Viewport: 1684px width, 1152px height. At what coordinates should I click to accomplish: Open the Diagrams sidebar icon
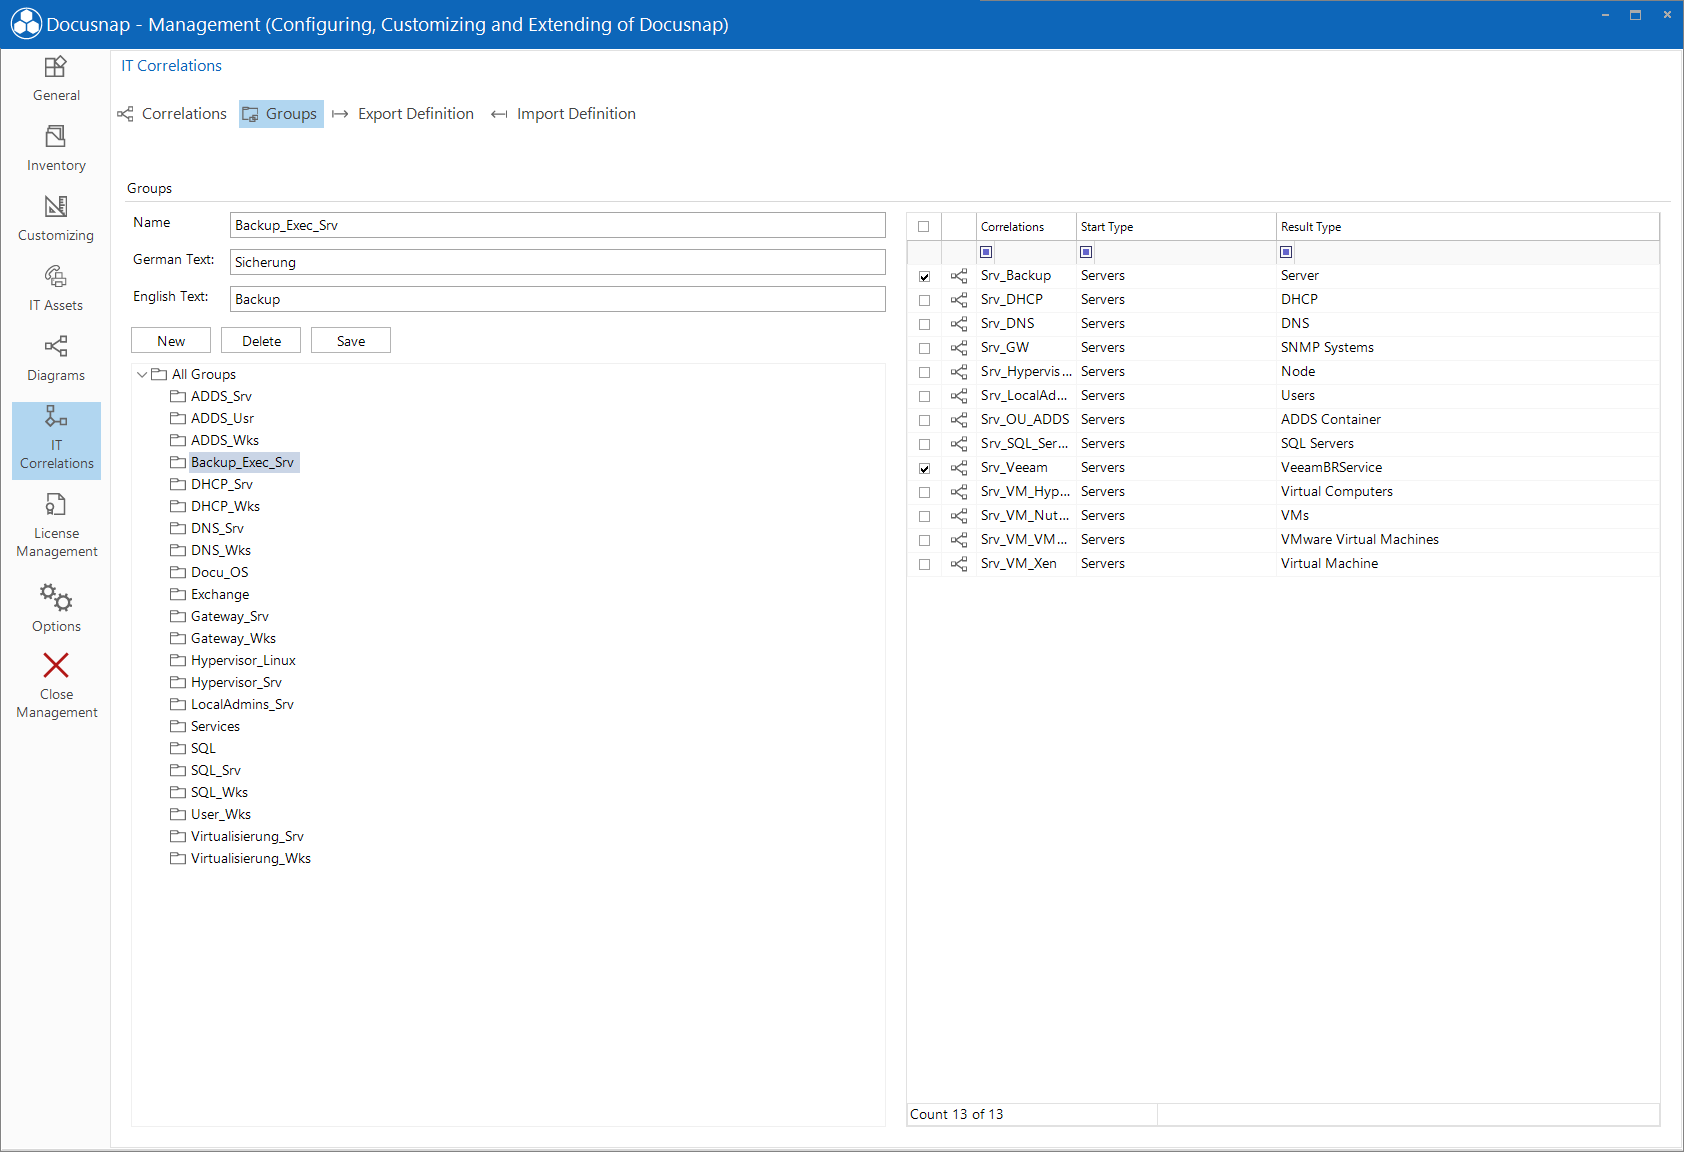[x=56, y=346]
